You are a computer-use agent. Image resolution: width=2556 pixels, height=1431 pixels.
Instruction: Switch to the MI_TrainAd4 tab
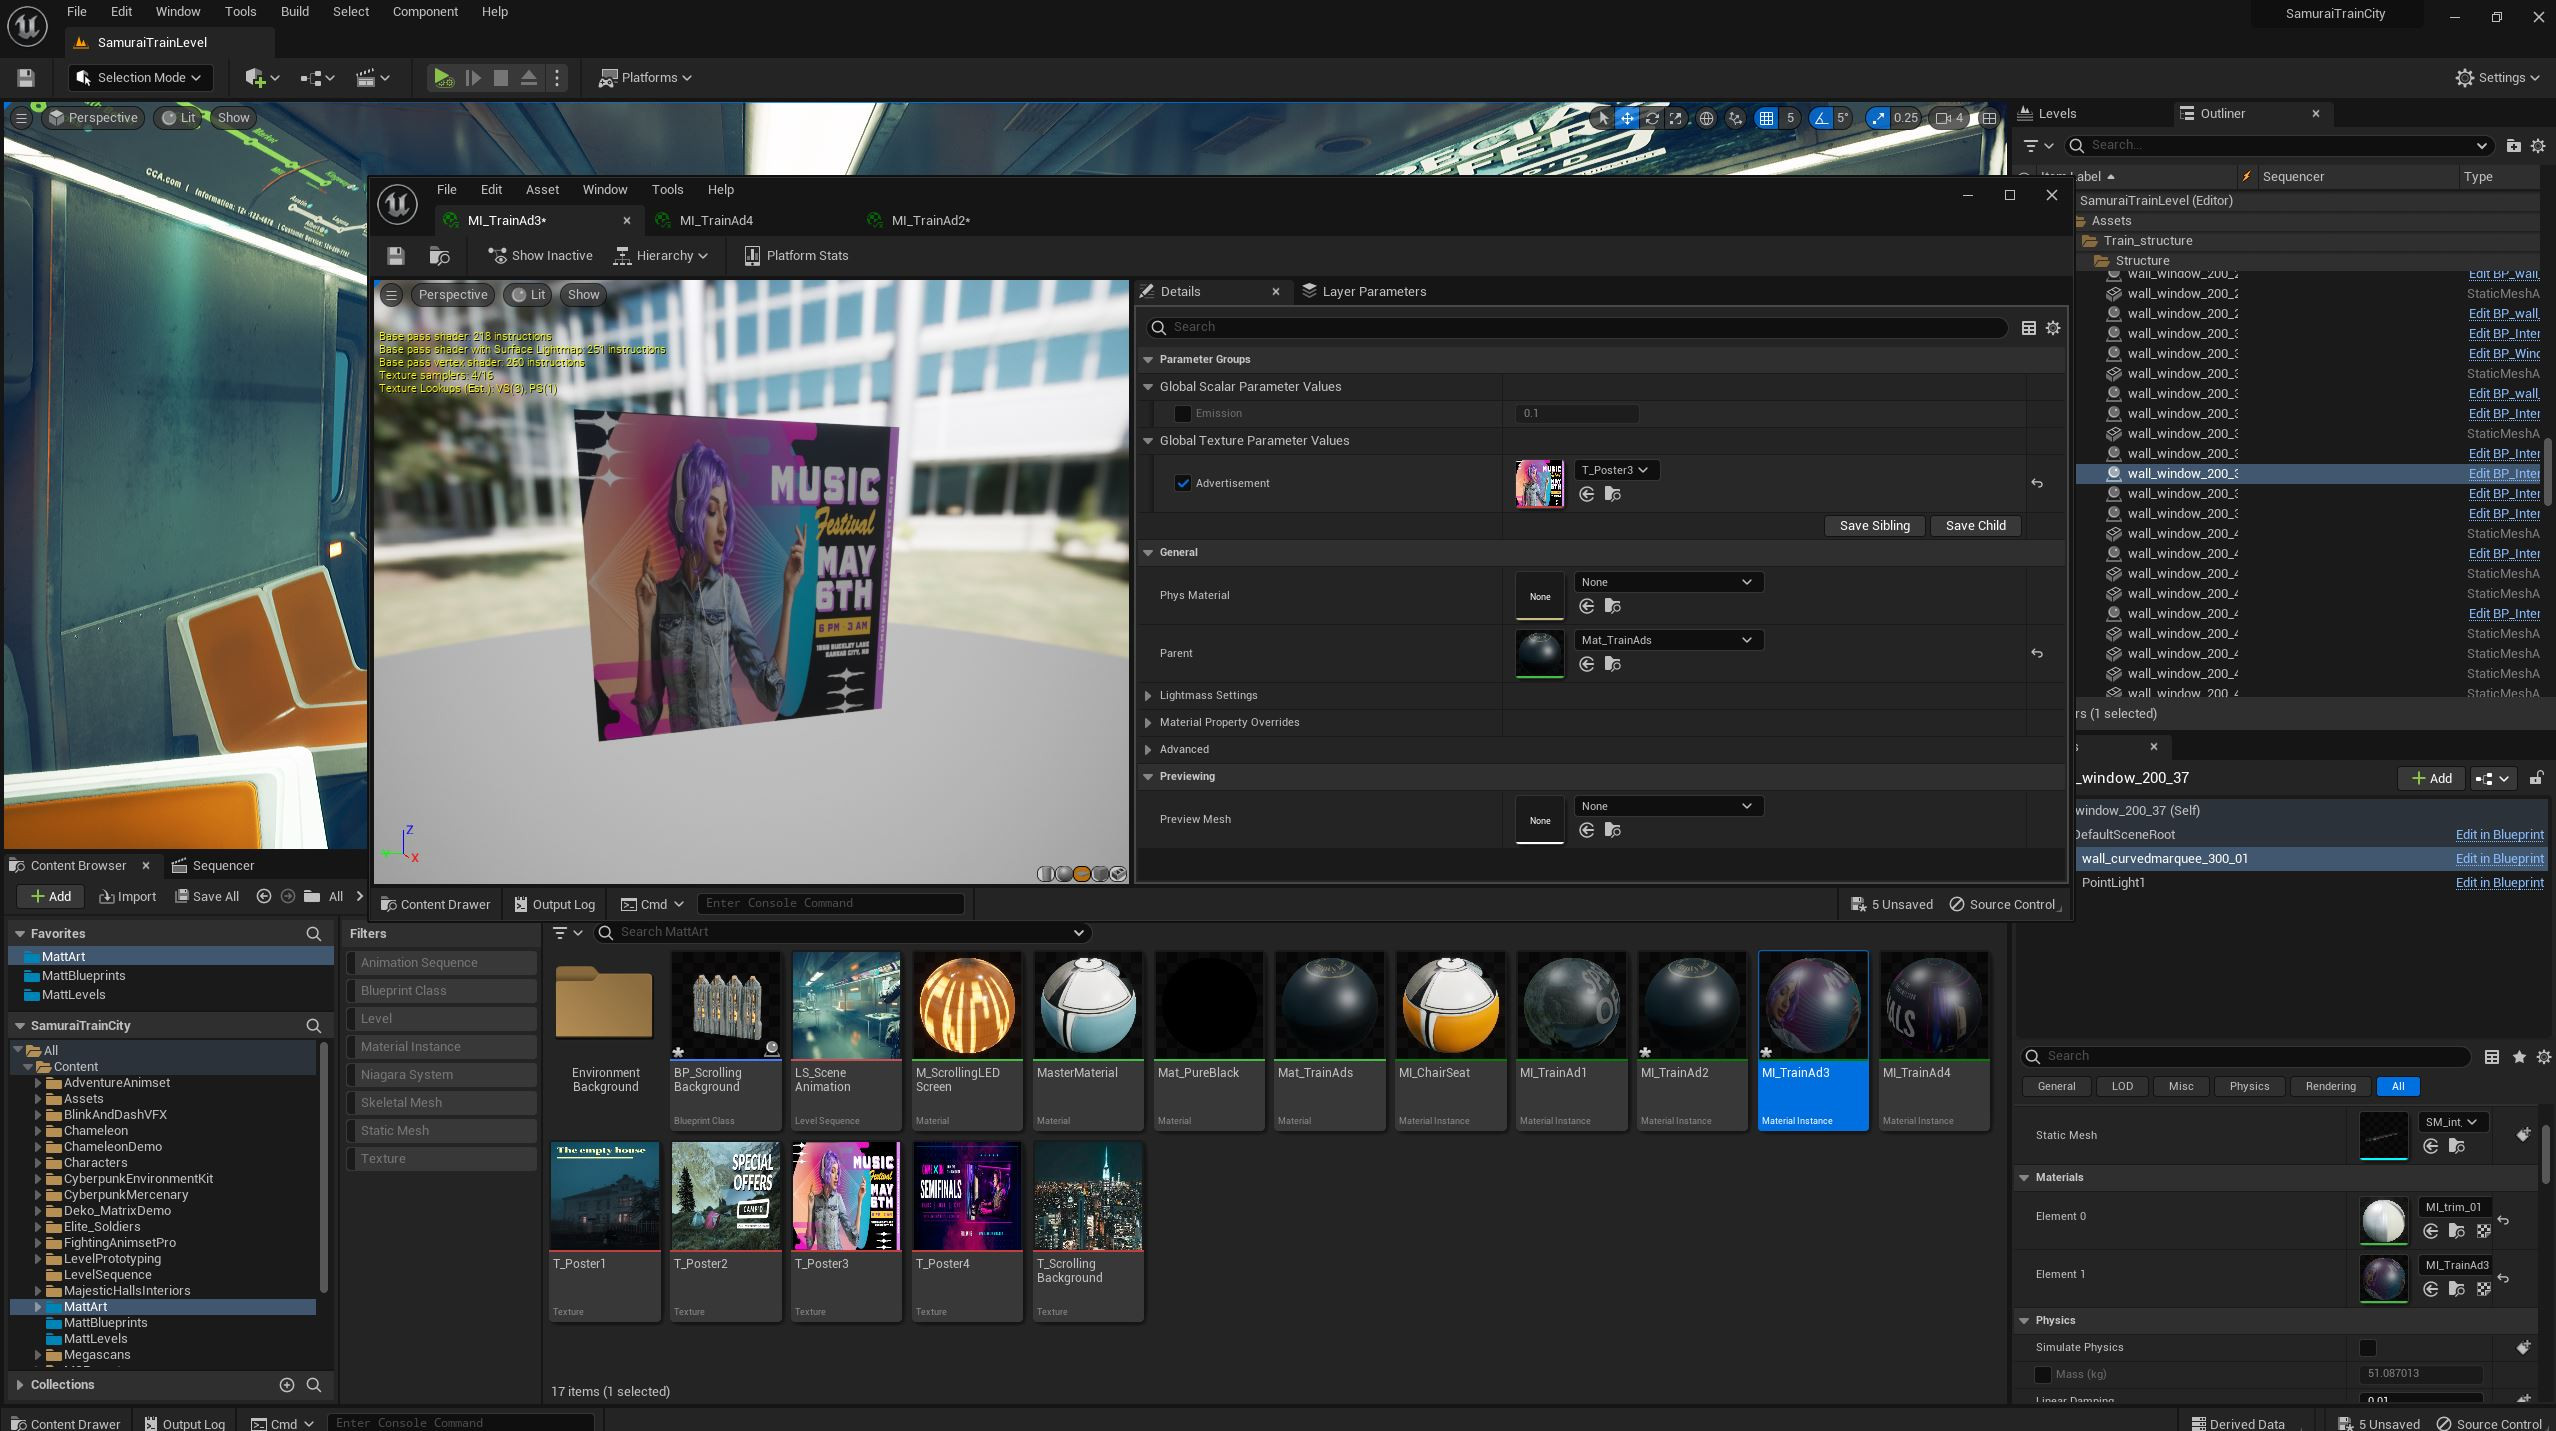click(x=715, y=220)
